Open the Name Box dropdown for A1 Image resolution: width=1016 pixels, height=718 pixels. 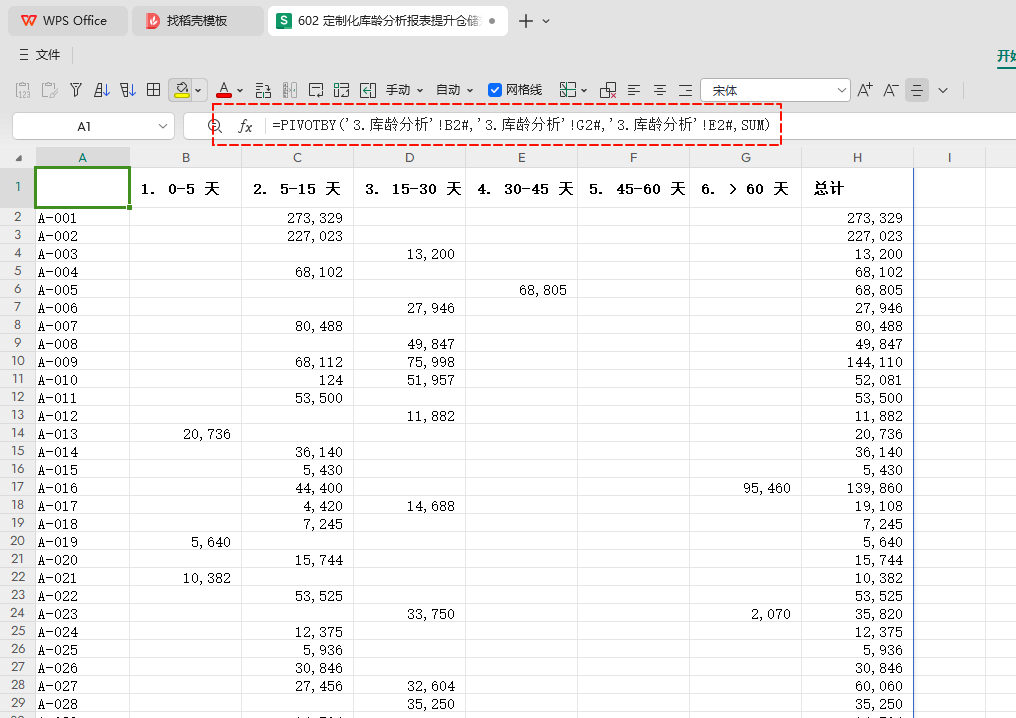(163, 126)
